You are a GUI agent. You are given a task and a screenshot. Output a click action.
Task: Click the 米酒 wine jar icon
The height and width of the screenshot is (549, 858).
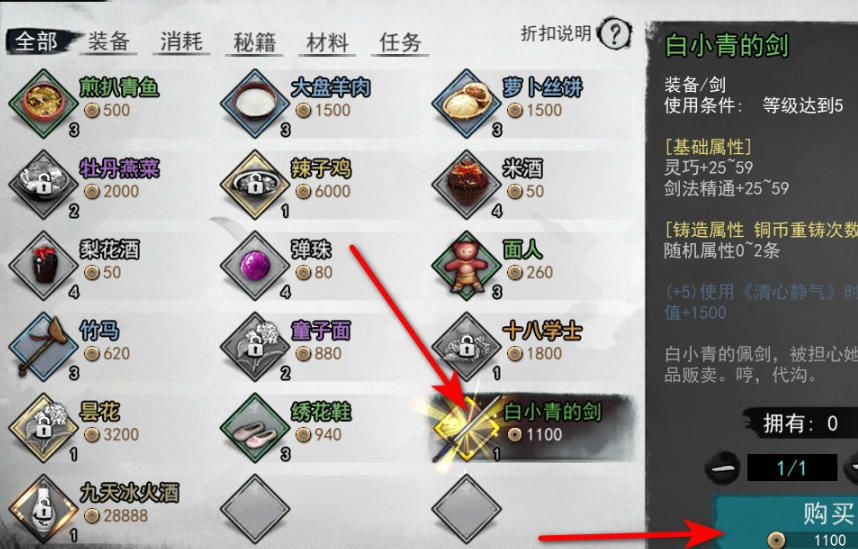[466, 184]
